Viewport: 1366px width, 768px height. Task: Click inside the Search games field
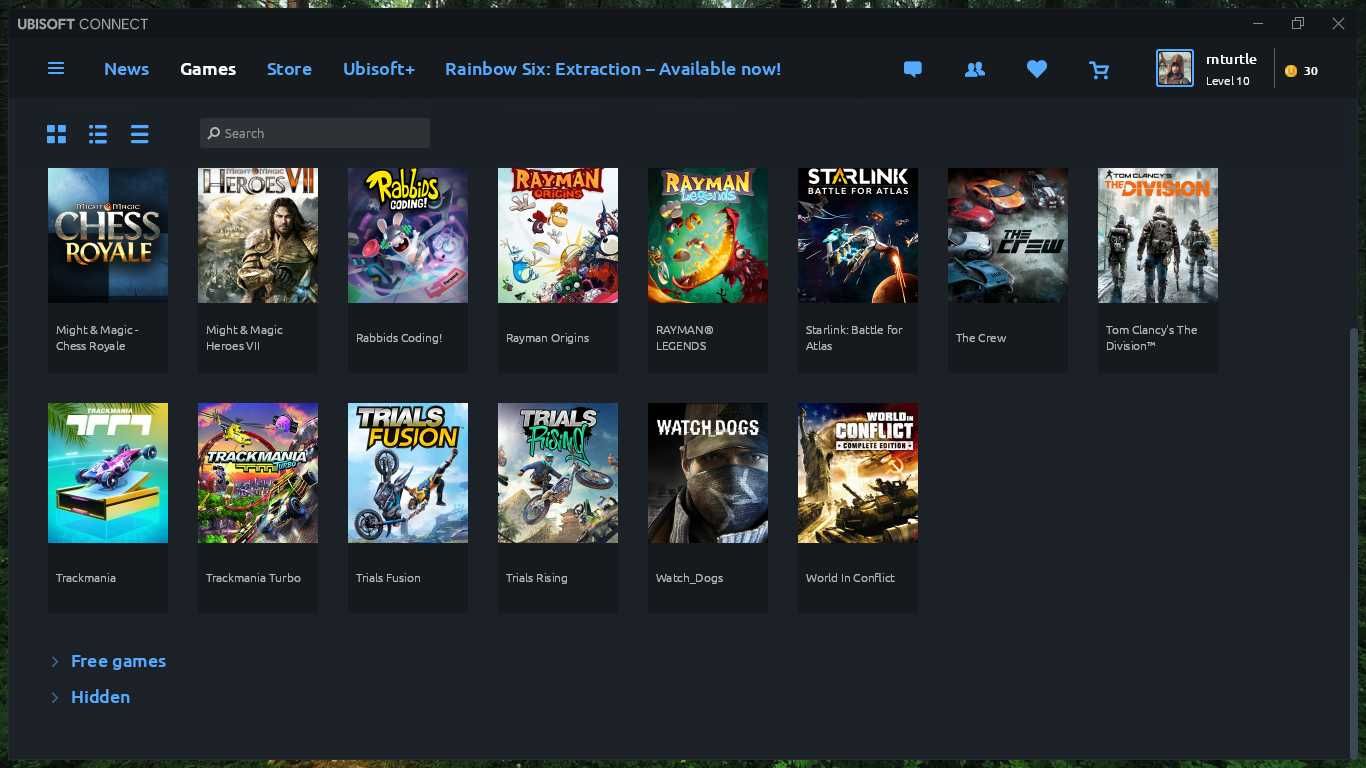315,133
